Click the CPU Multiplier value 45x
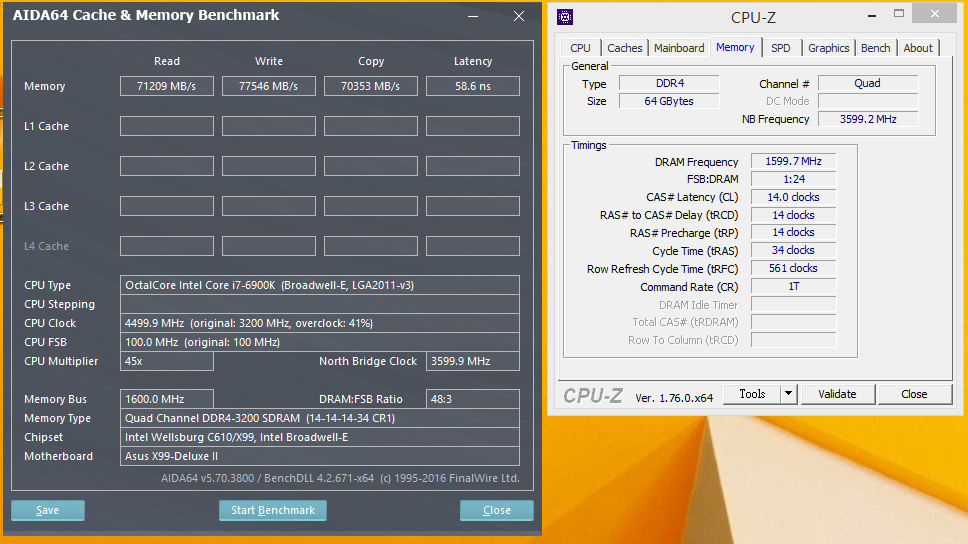 [167, 361]
